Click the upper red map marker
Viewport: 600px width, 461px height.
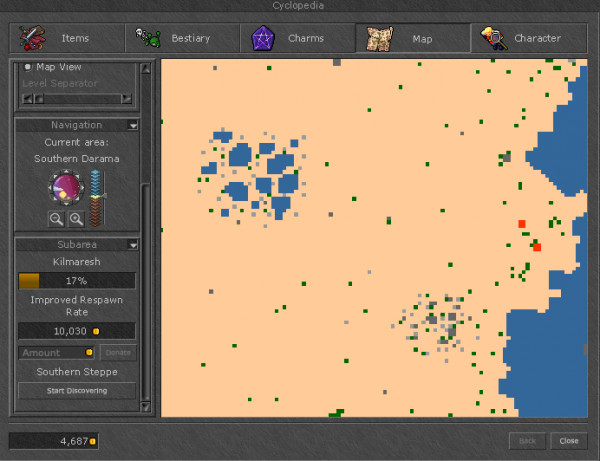[x=522, y=224]
